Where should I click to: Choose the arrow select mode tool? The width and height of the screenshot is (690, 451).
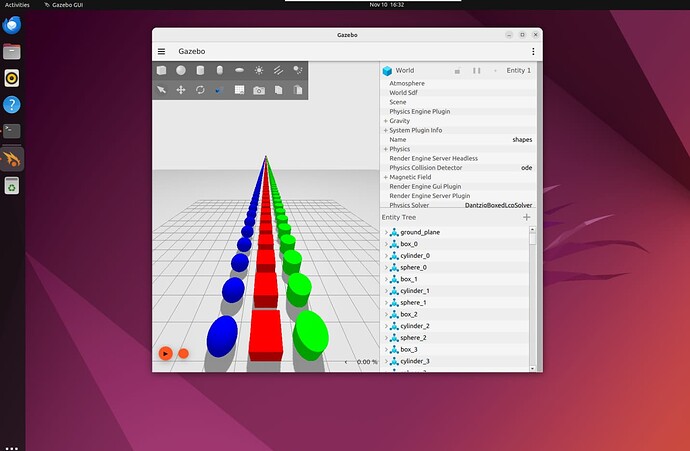point(161,90)
